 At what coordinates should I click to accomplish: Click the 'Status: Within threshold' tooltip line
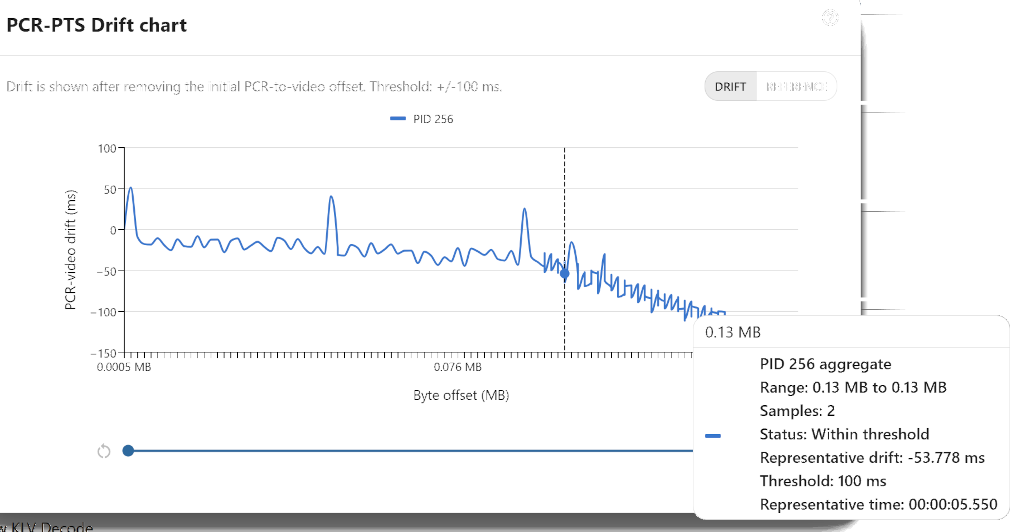(844, 434)
